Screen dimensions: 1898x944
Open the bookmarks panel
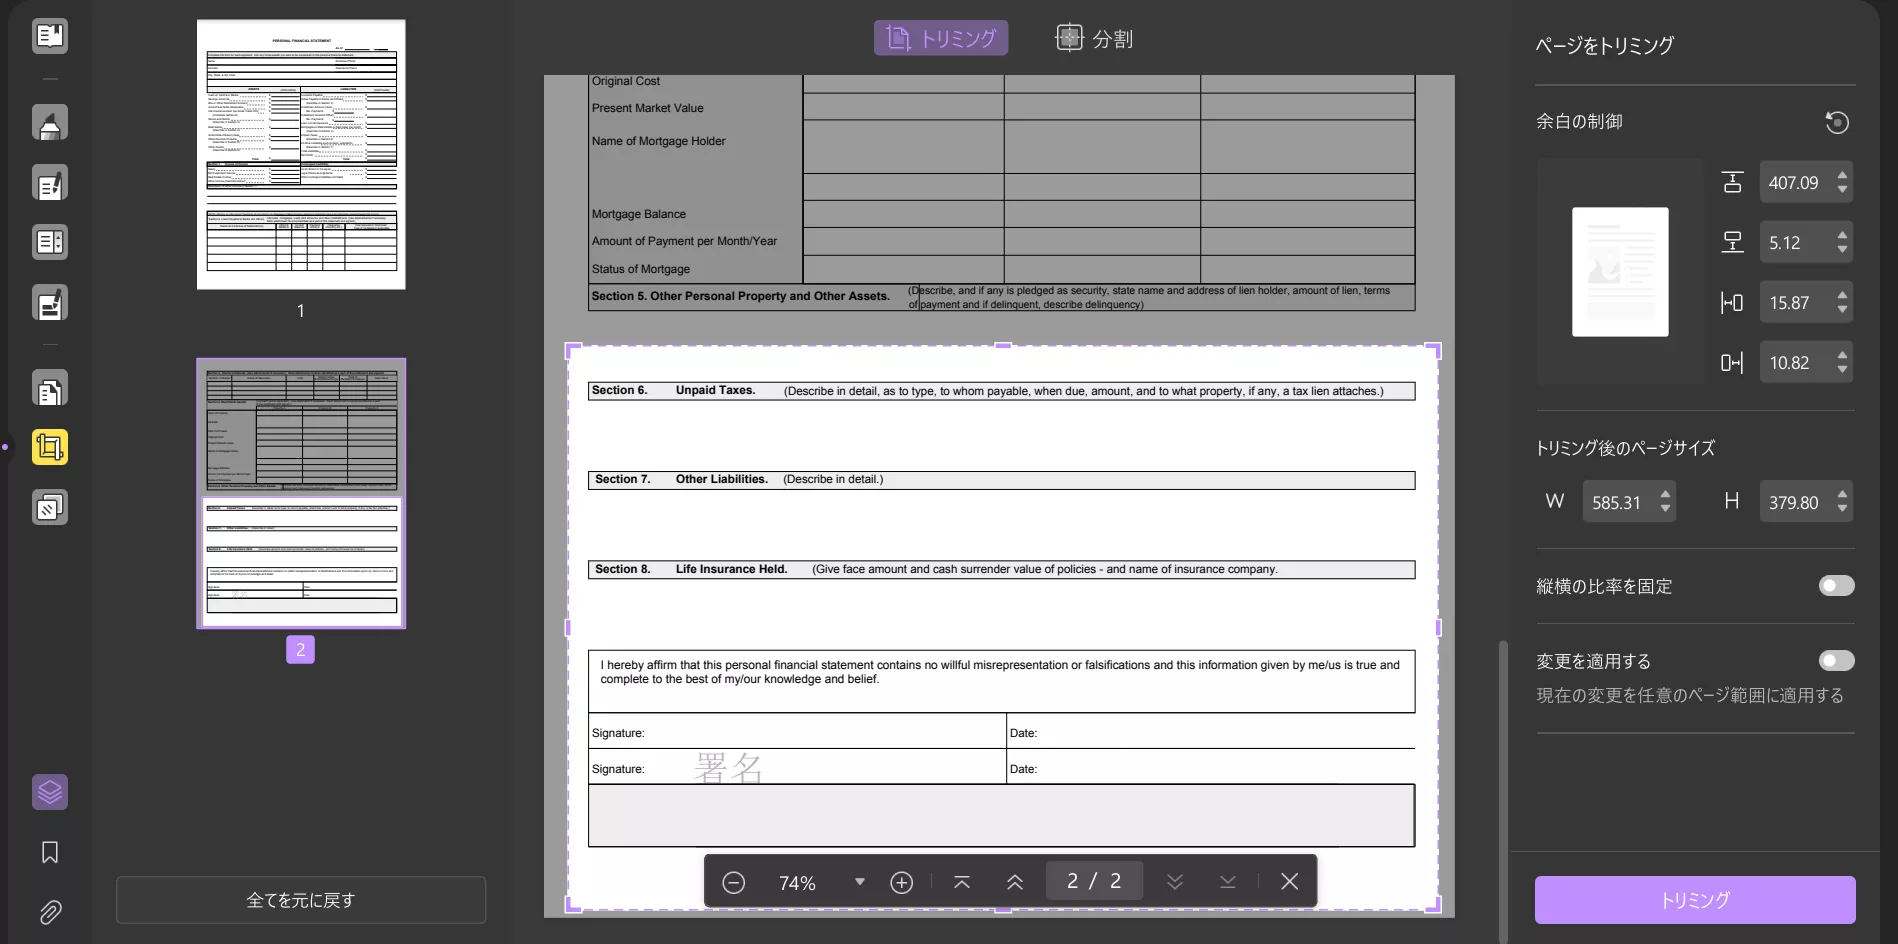point(50,852)
